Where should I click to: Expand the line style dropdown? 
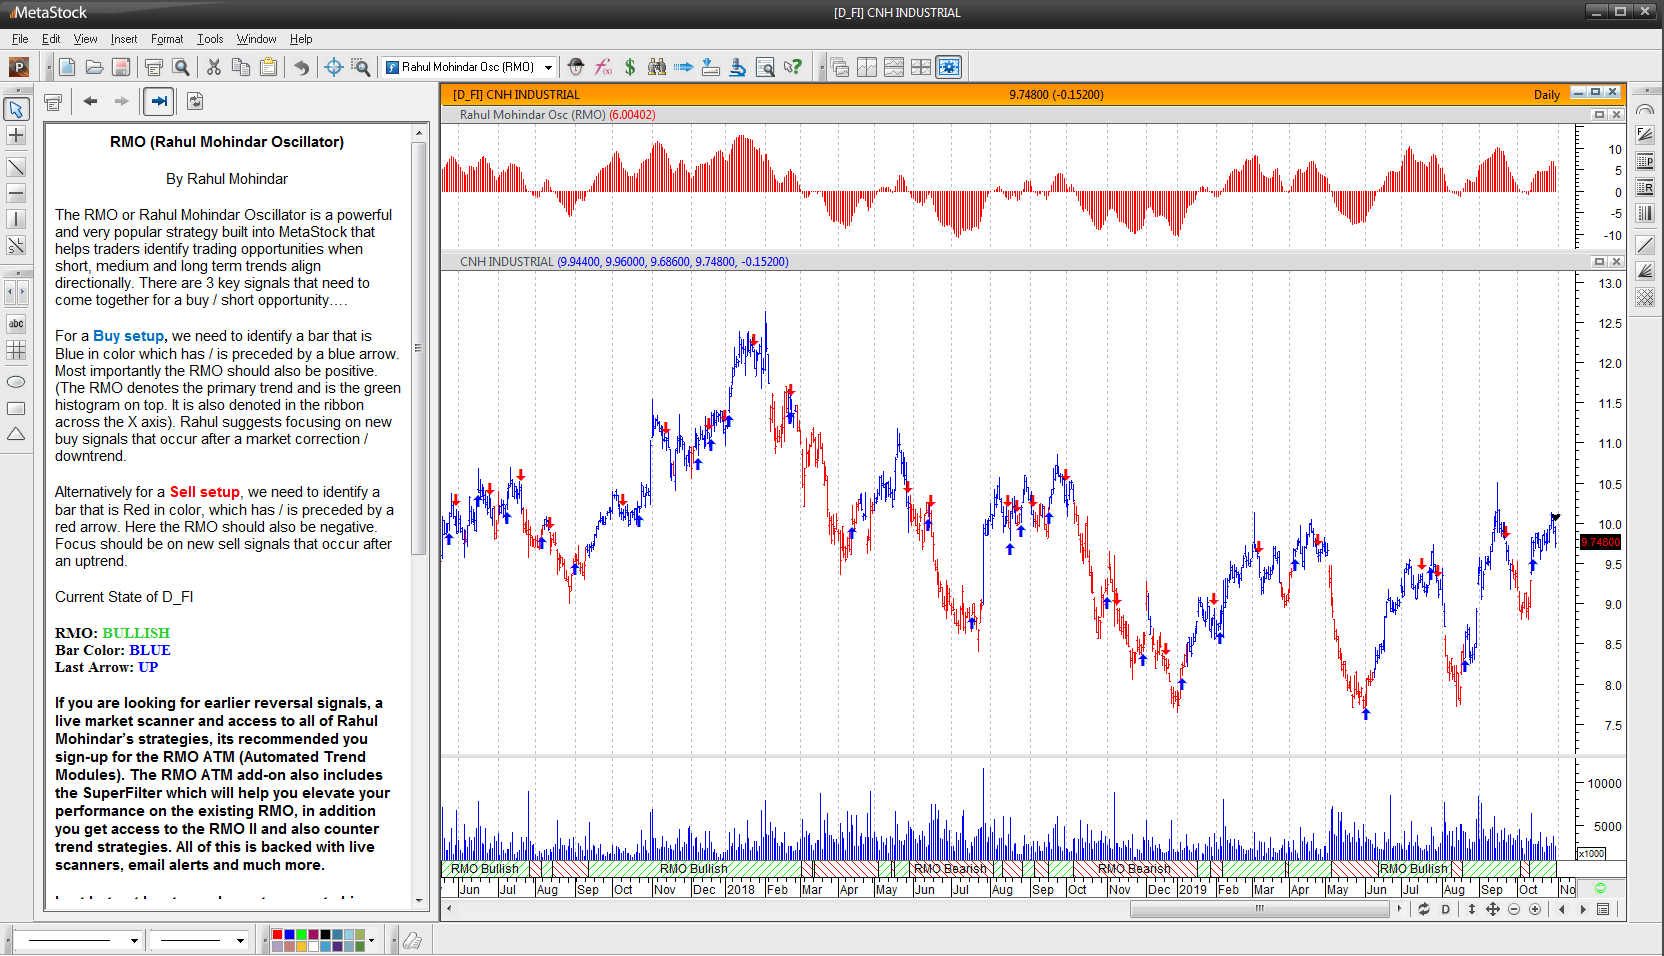click(x=134, y=940)
